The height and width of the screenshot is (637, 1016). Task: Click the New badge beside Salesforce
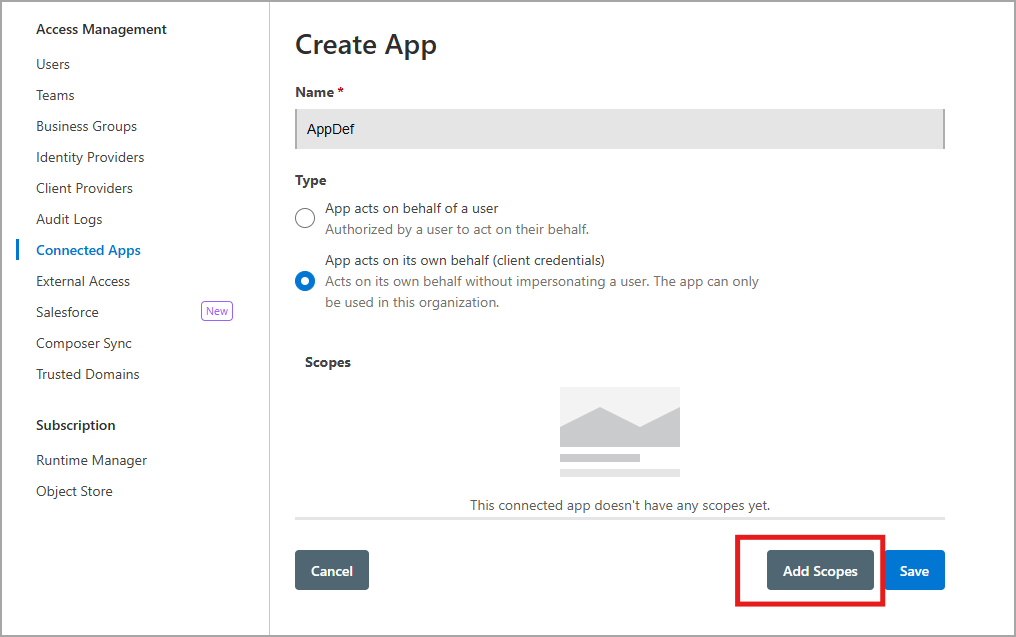pyautogui.click(x=217, y=312)
